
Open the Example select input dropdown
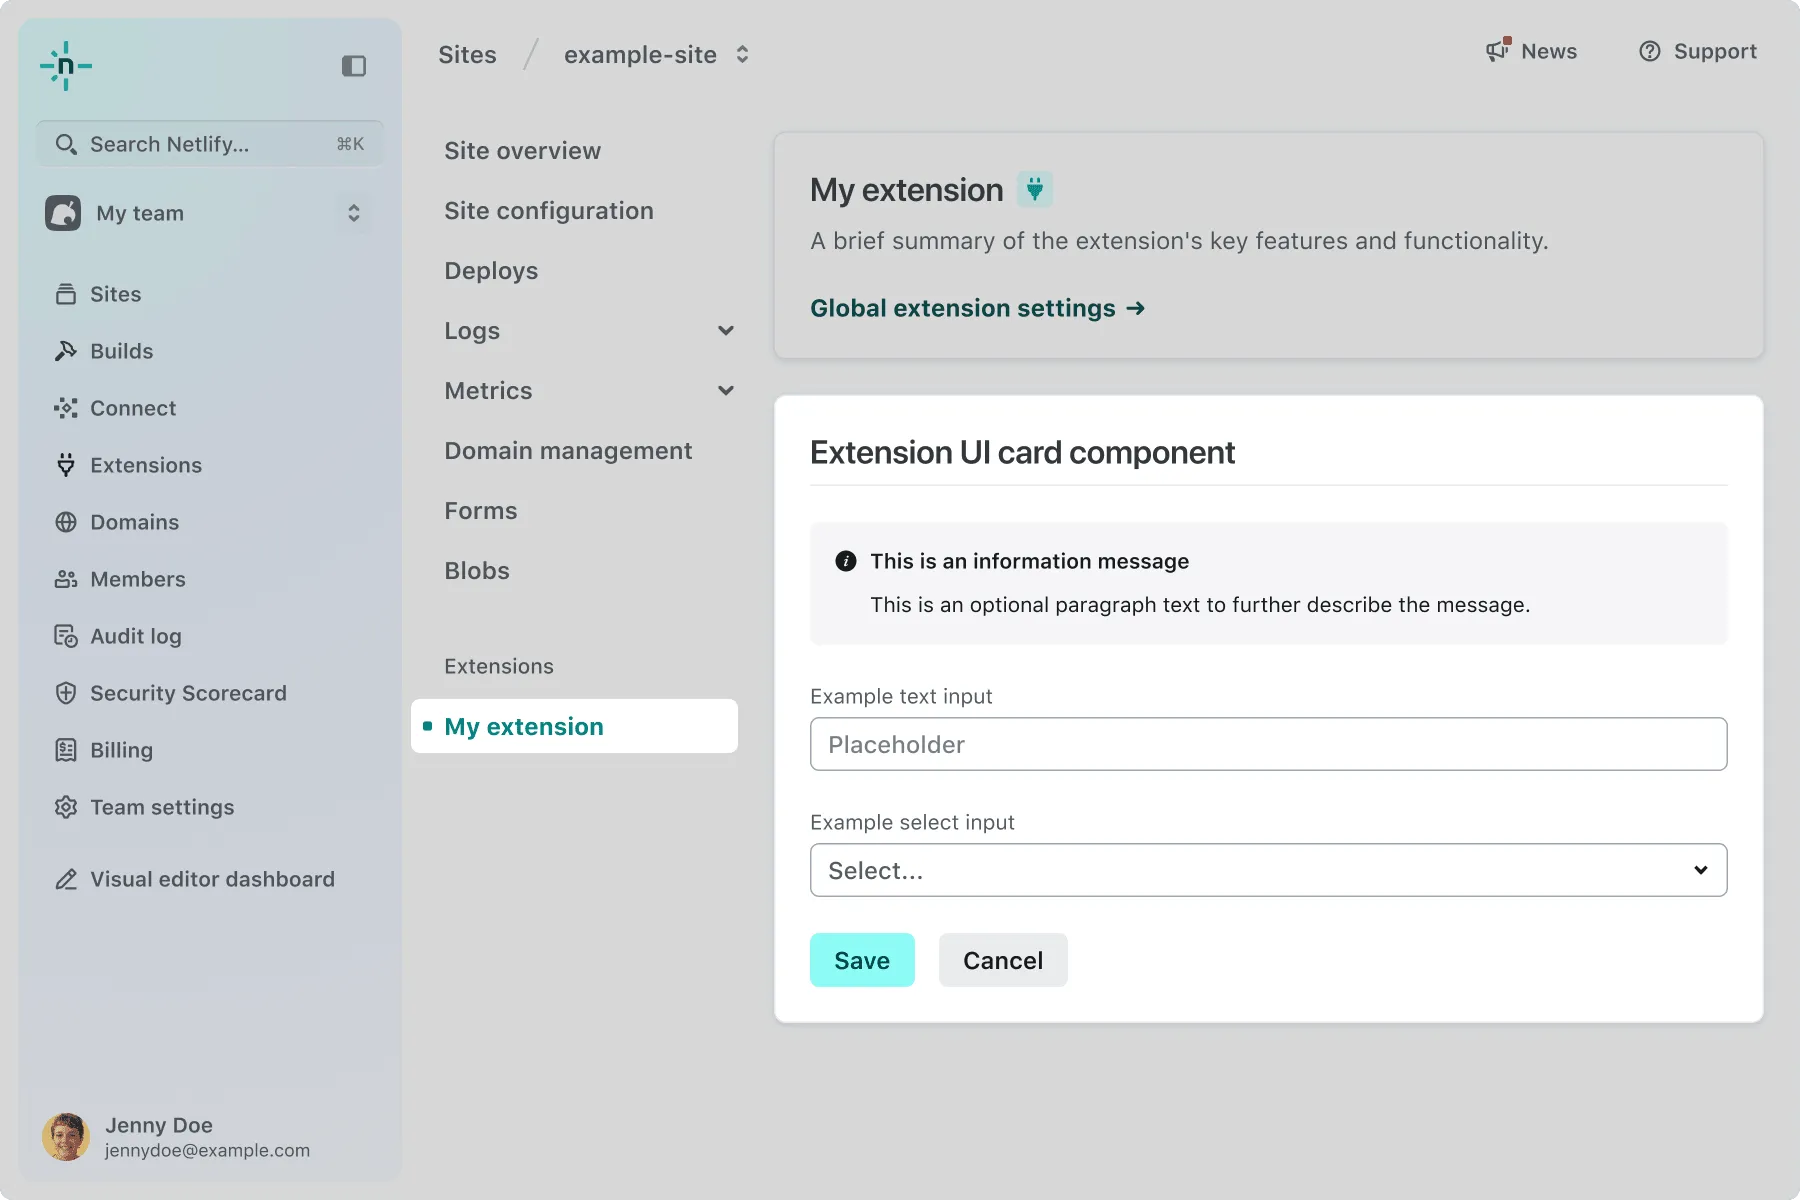pyautogui.click(x=1267, y=870)
